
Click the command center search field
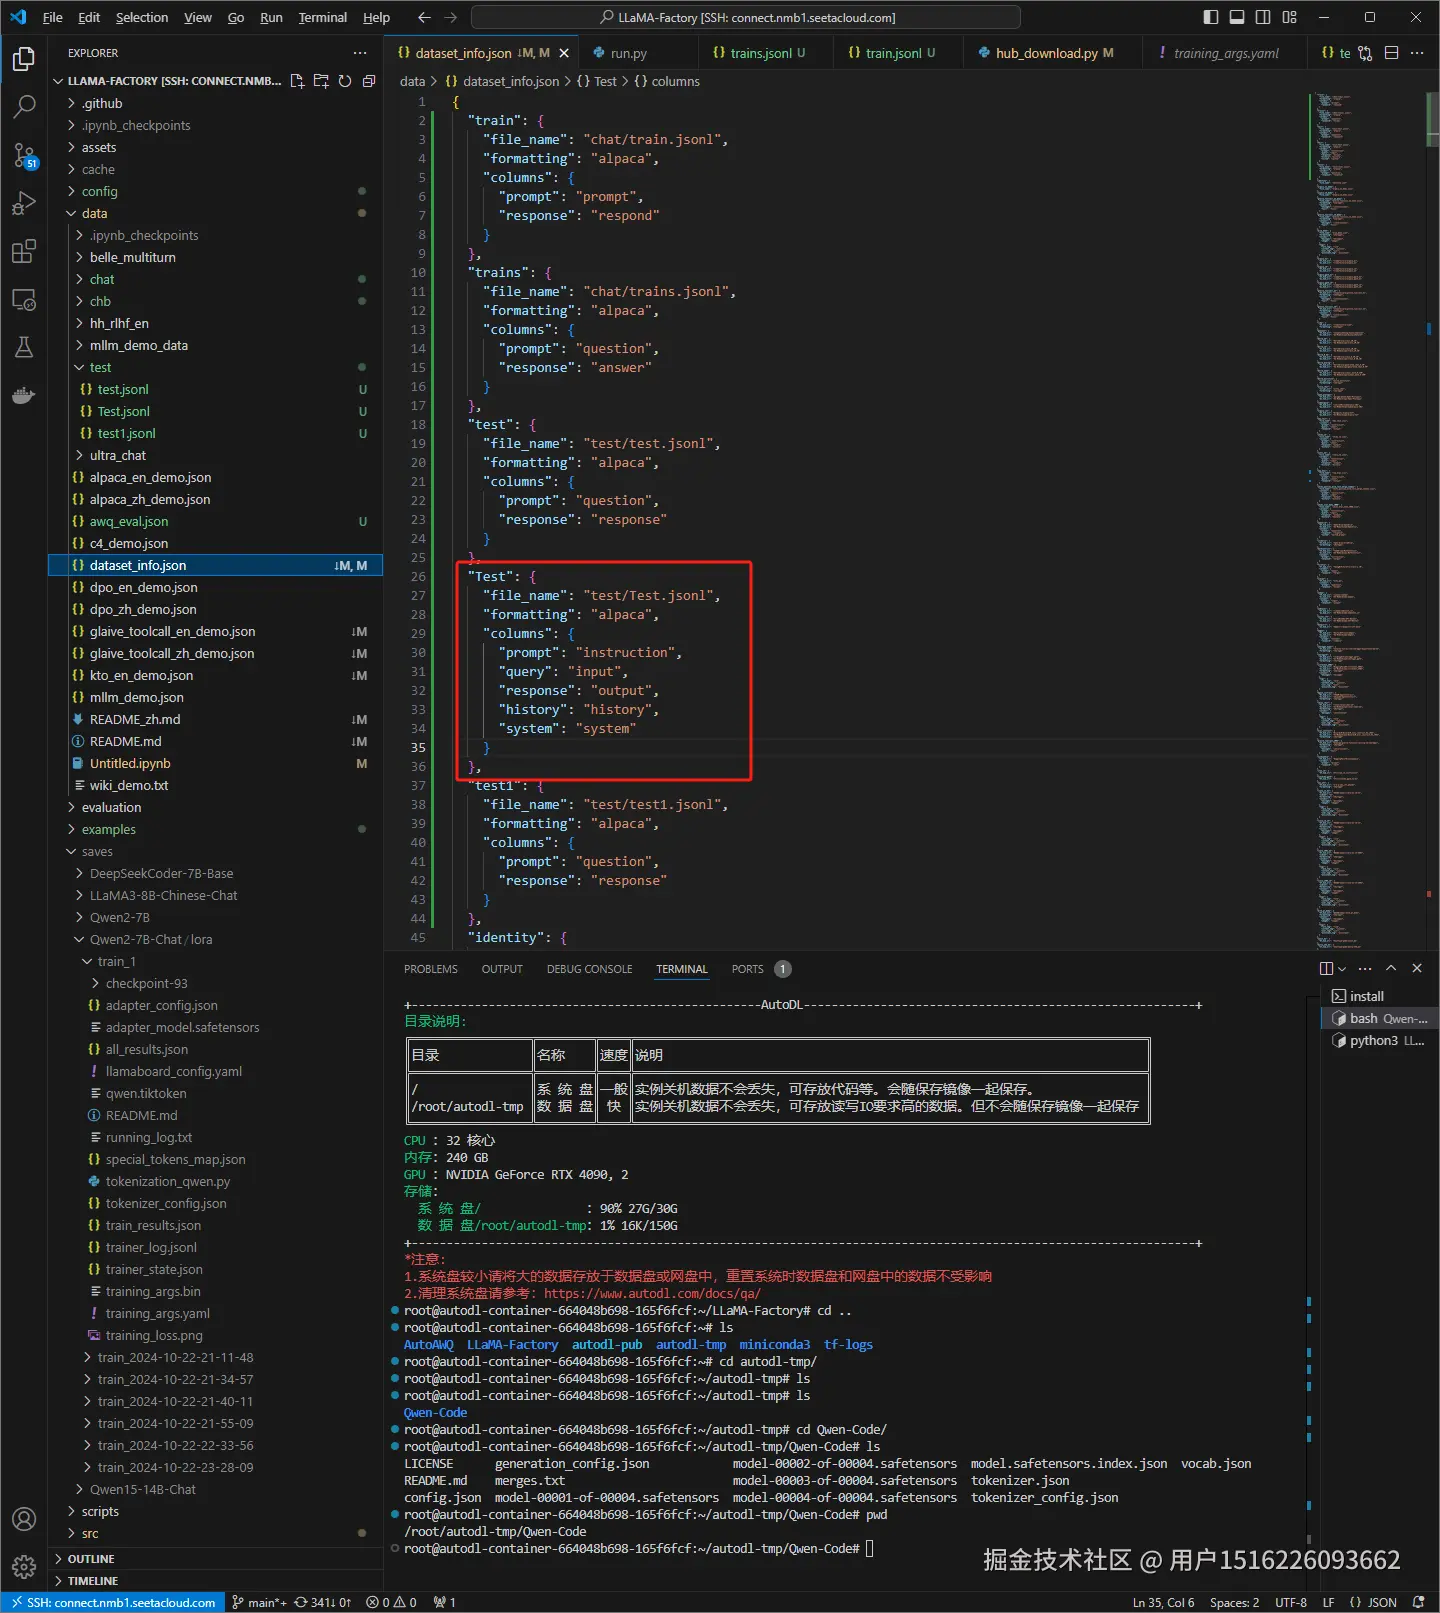[x=746, y=17]
